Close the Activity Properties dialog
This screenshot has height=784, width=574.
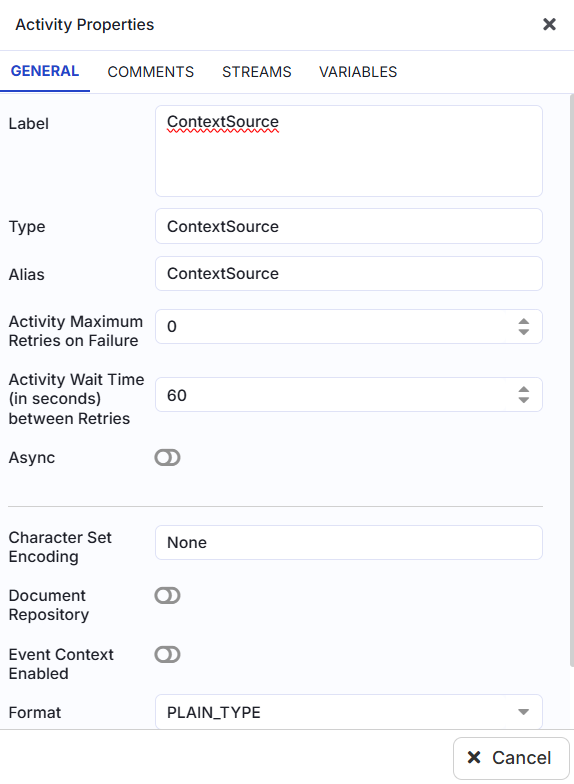tap(549, 24)
